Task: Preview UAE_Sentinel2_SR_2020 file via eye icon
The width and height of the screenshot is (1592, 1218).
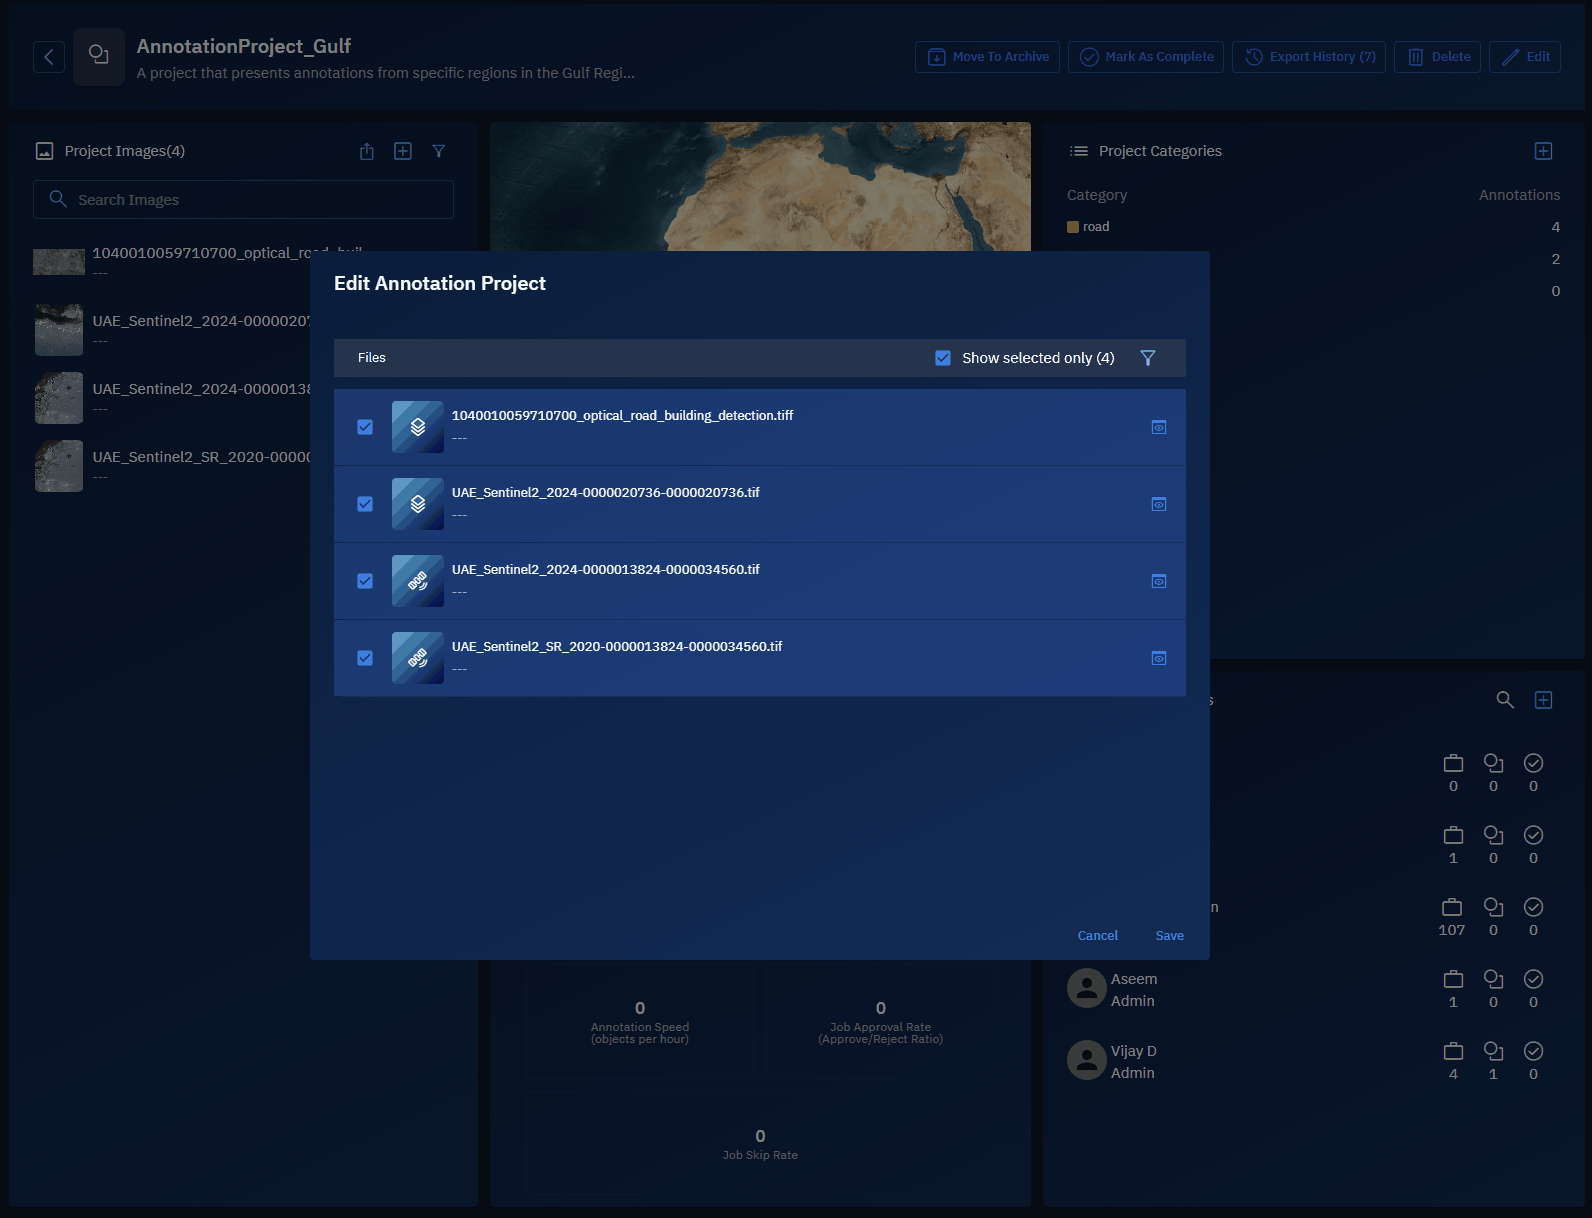Action: pos(1158,658)
